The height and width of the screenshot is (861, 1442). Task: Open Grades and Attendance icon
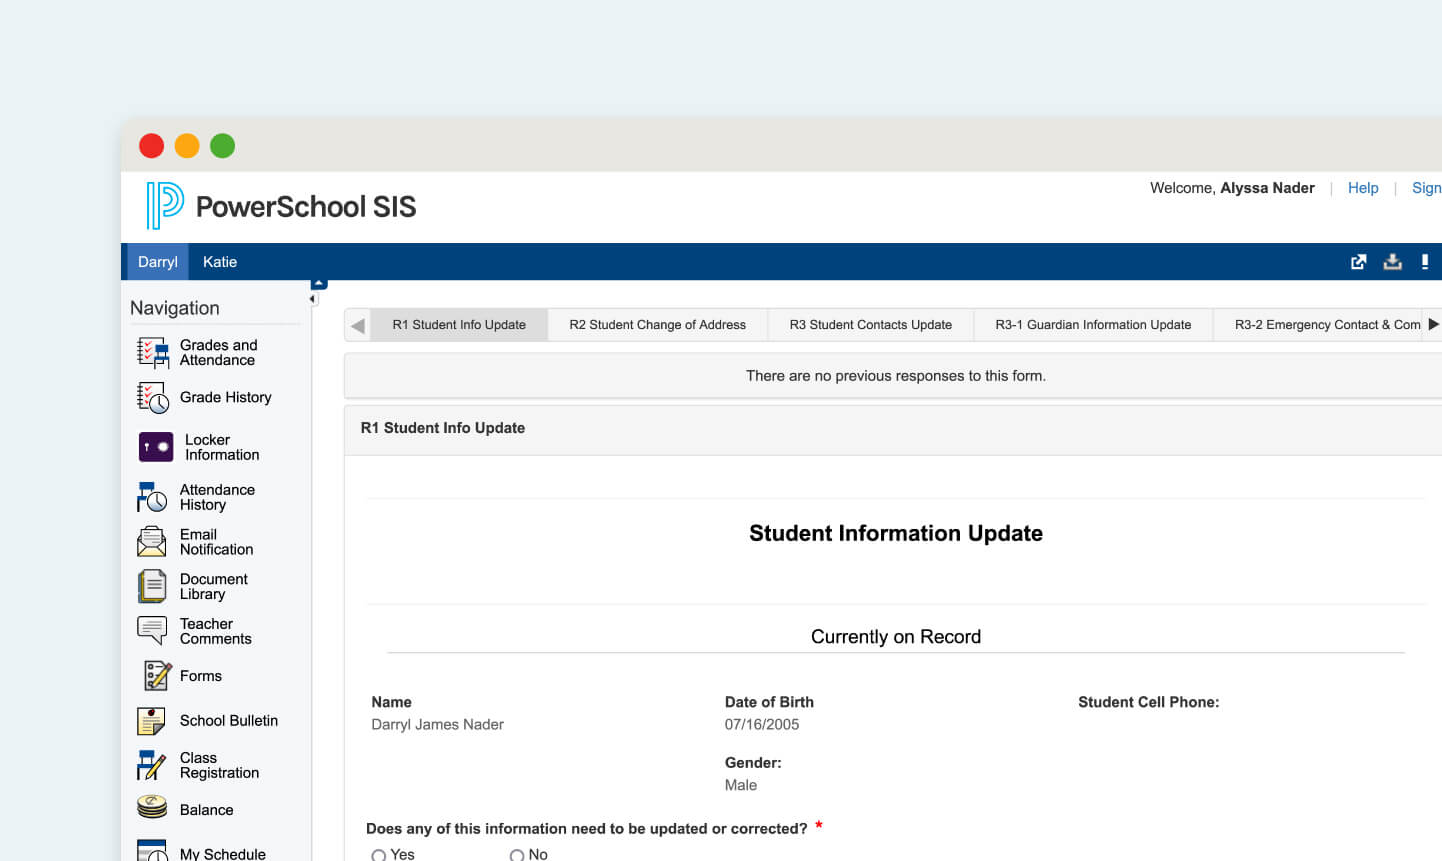point(152,353)
